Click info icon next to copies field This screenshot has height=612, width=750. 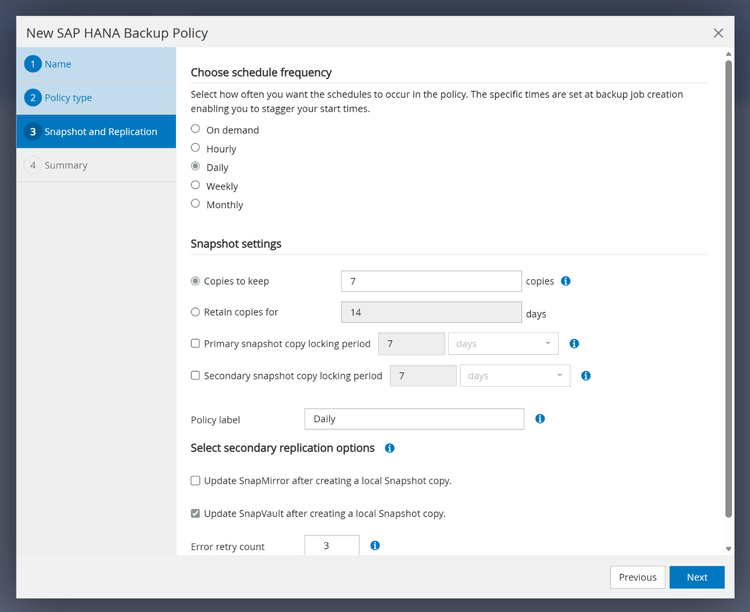point(566,281)
